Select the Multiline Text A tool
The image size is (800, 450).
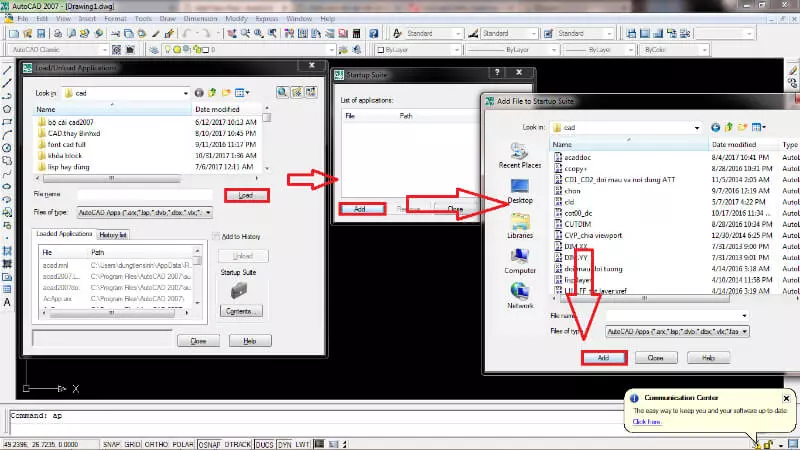pyautogui.click(x=7, y=302)
